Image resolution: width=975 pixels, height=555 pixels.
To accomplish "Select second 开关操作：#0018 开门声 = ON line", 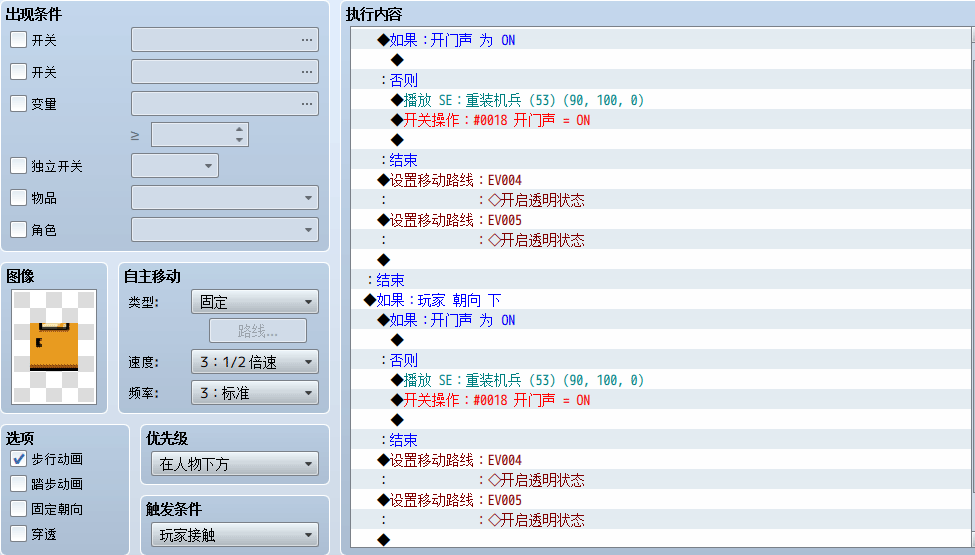I will pos(660,400).
